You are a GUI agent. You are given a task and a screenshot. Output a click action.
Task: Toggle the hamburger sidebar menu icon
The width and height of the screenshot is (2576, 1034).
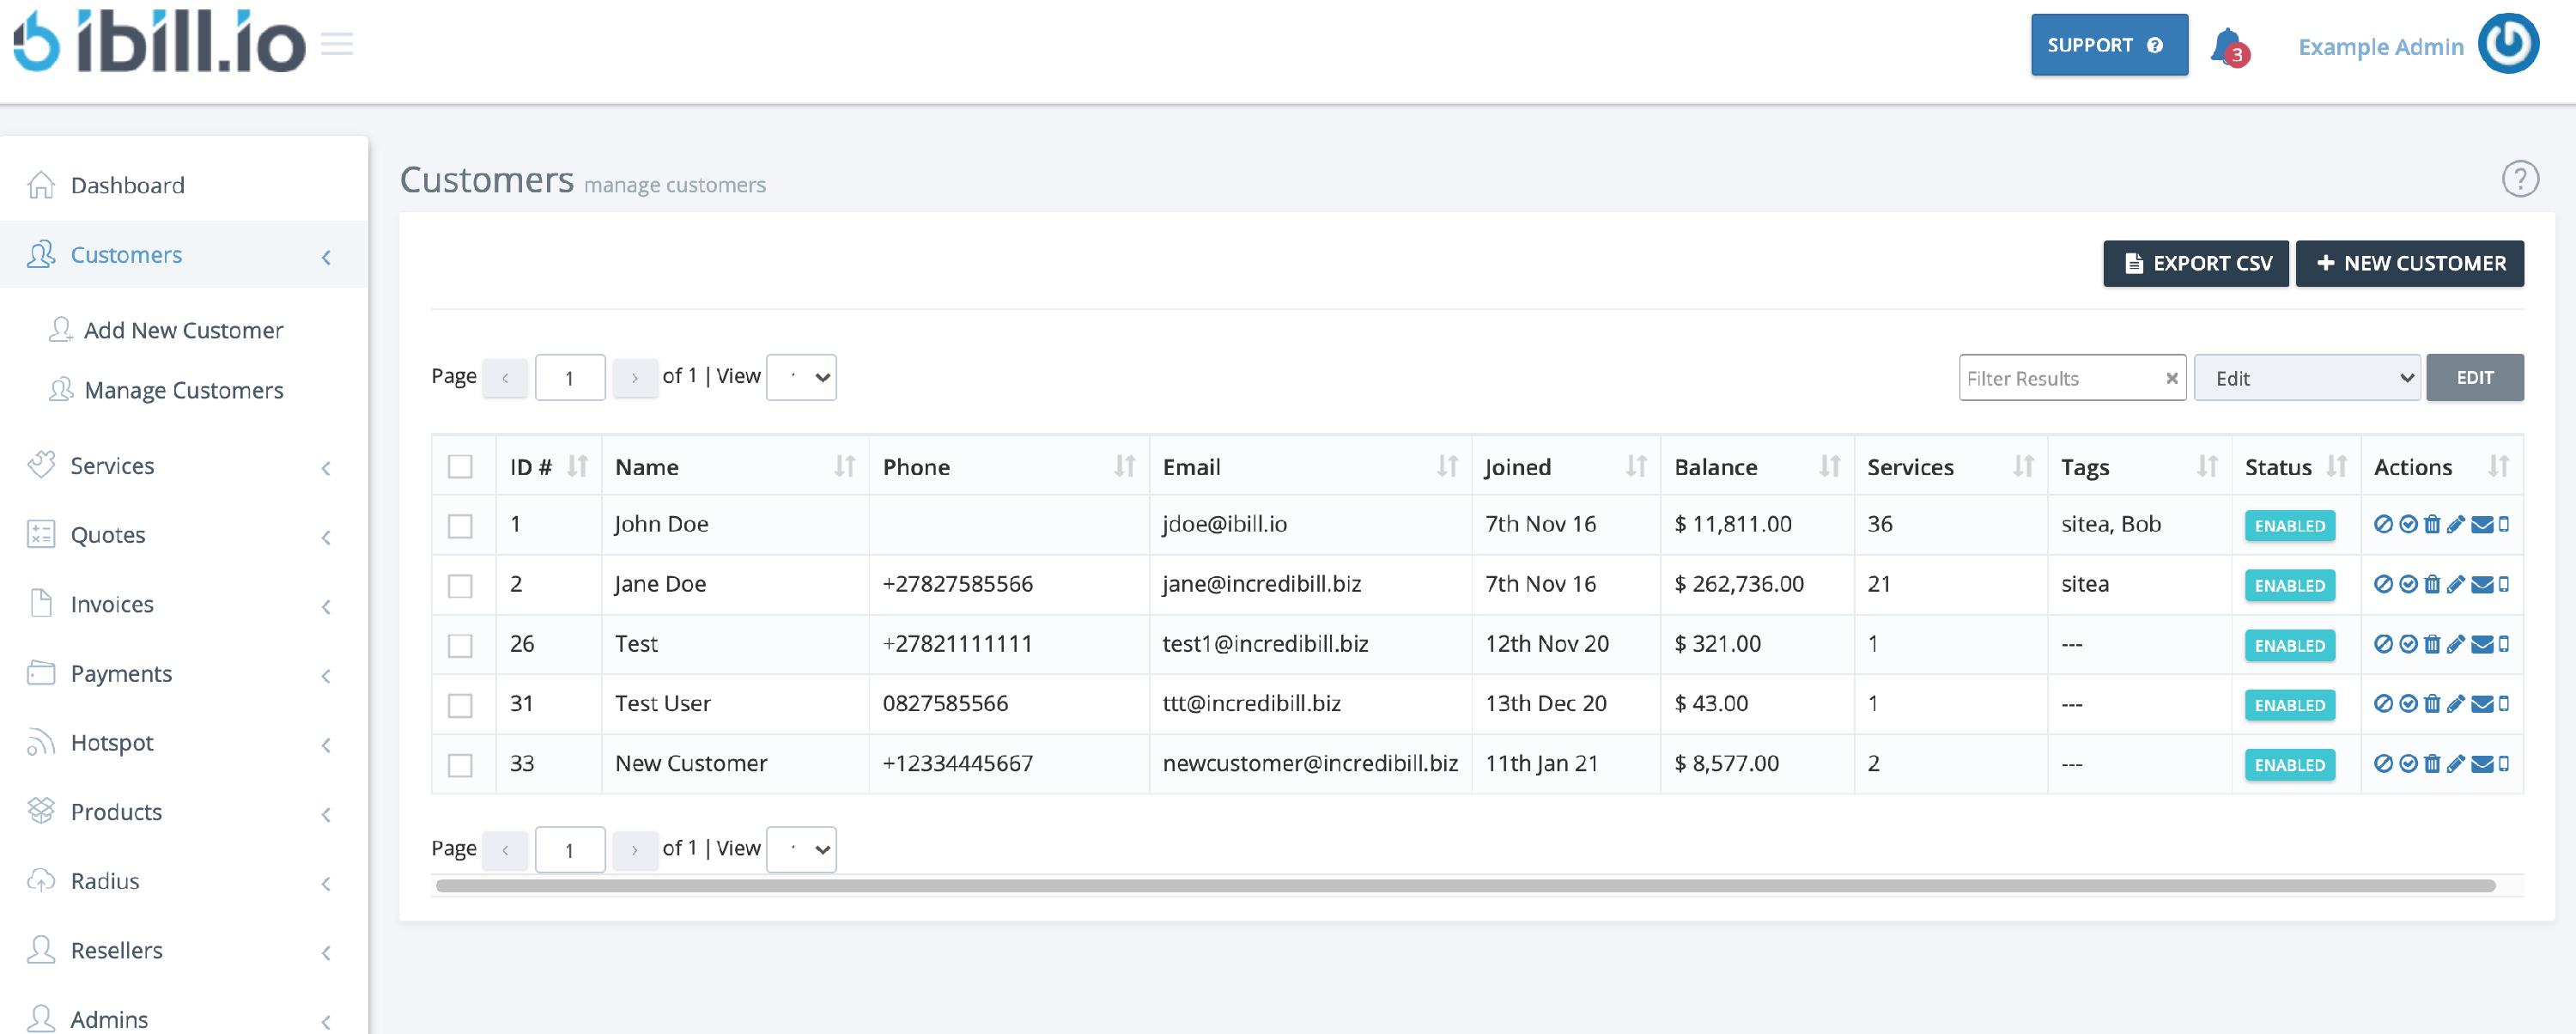coord(337,45)
